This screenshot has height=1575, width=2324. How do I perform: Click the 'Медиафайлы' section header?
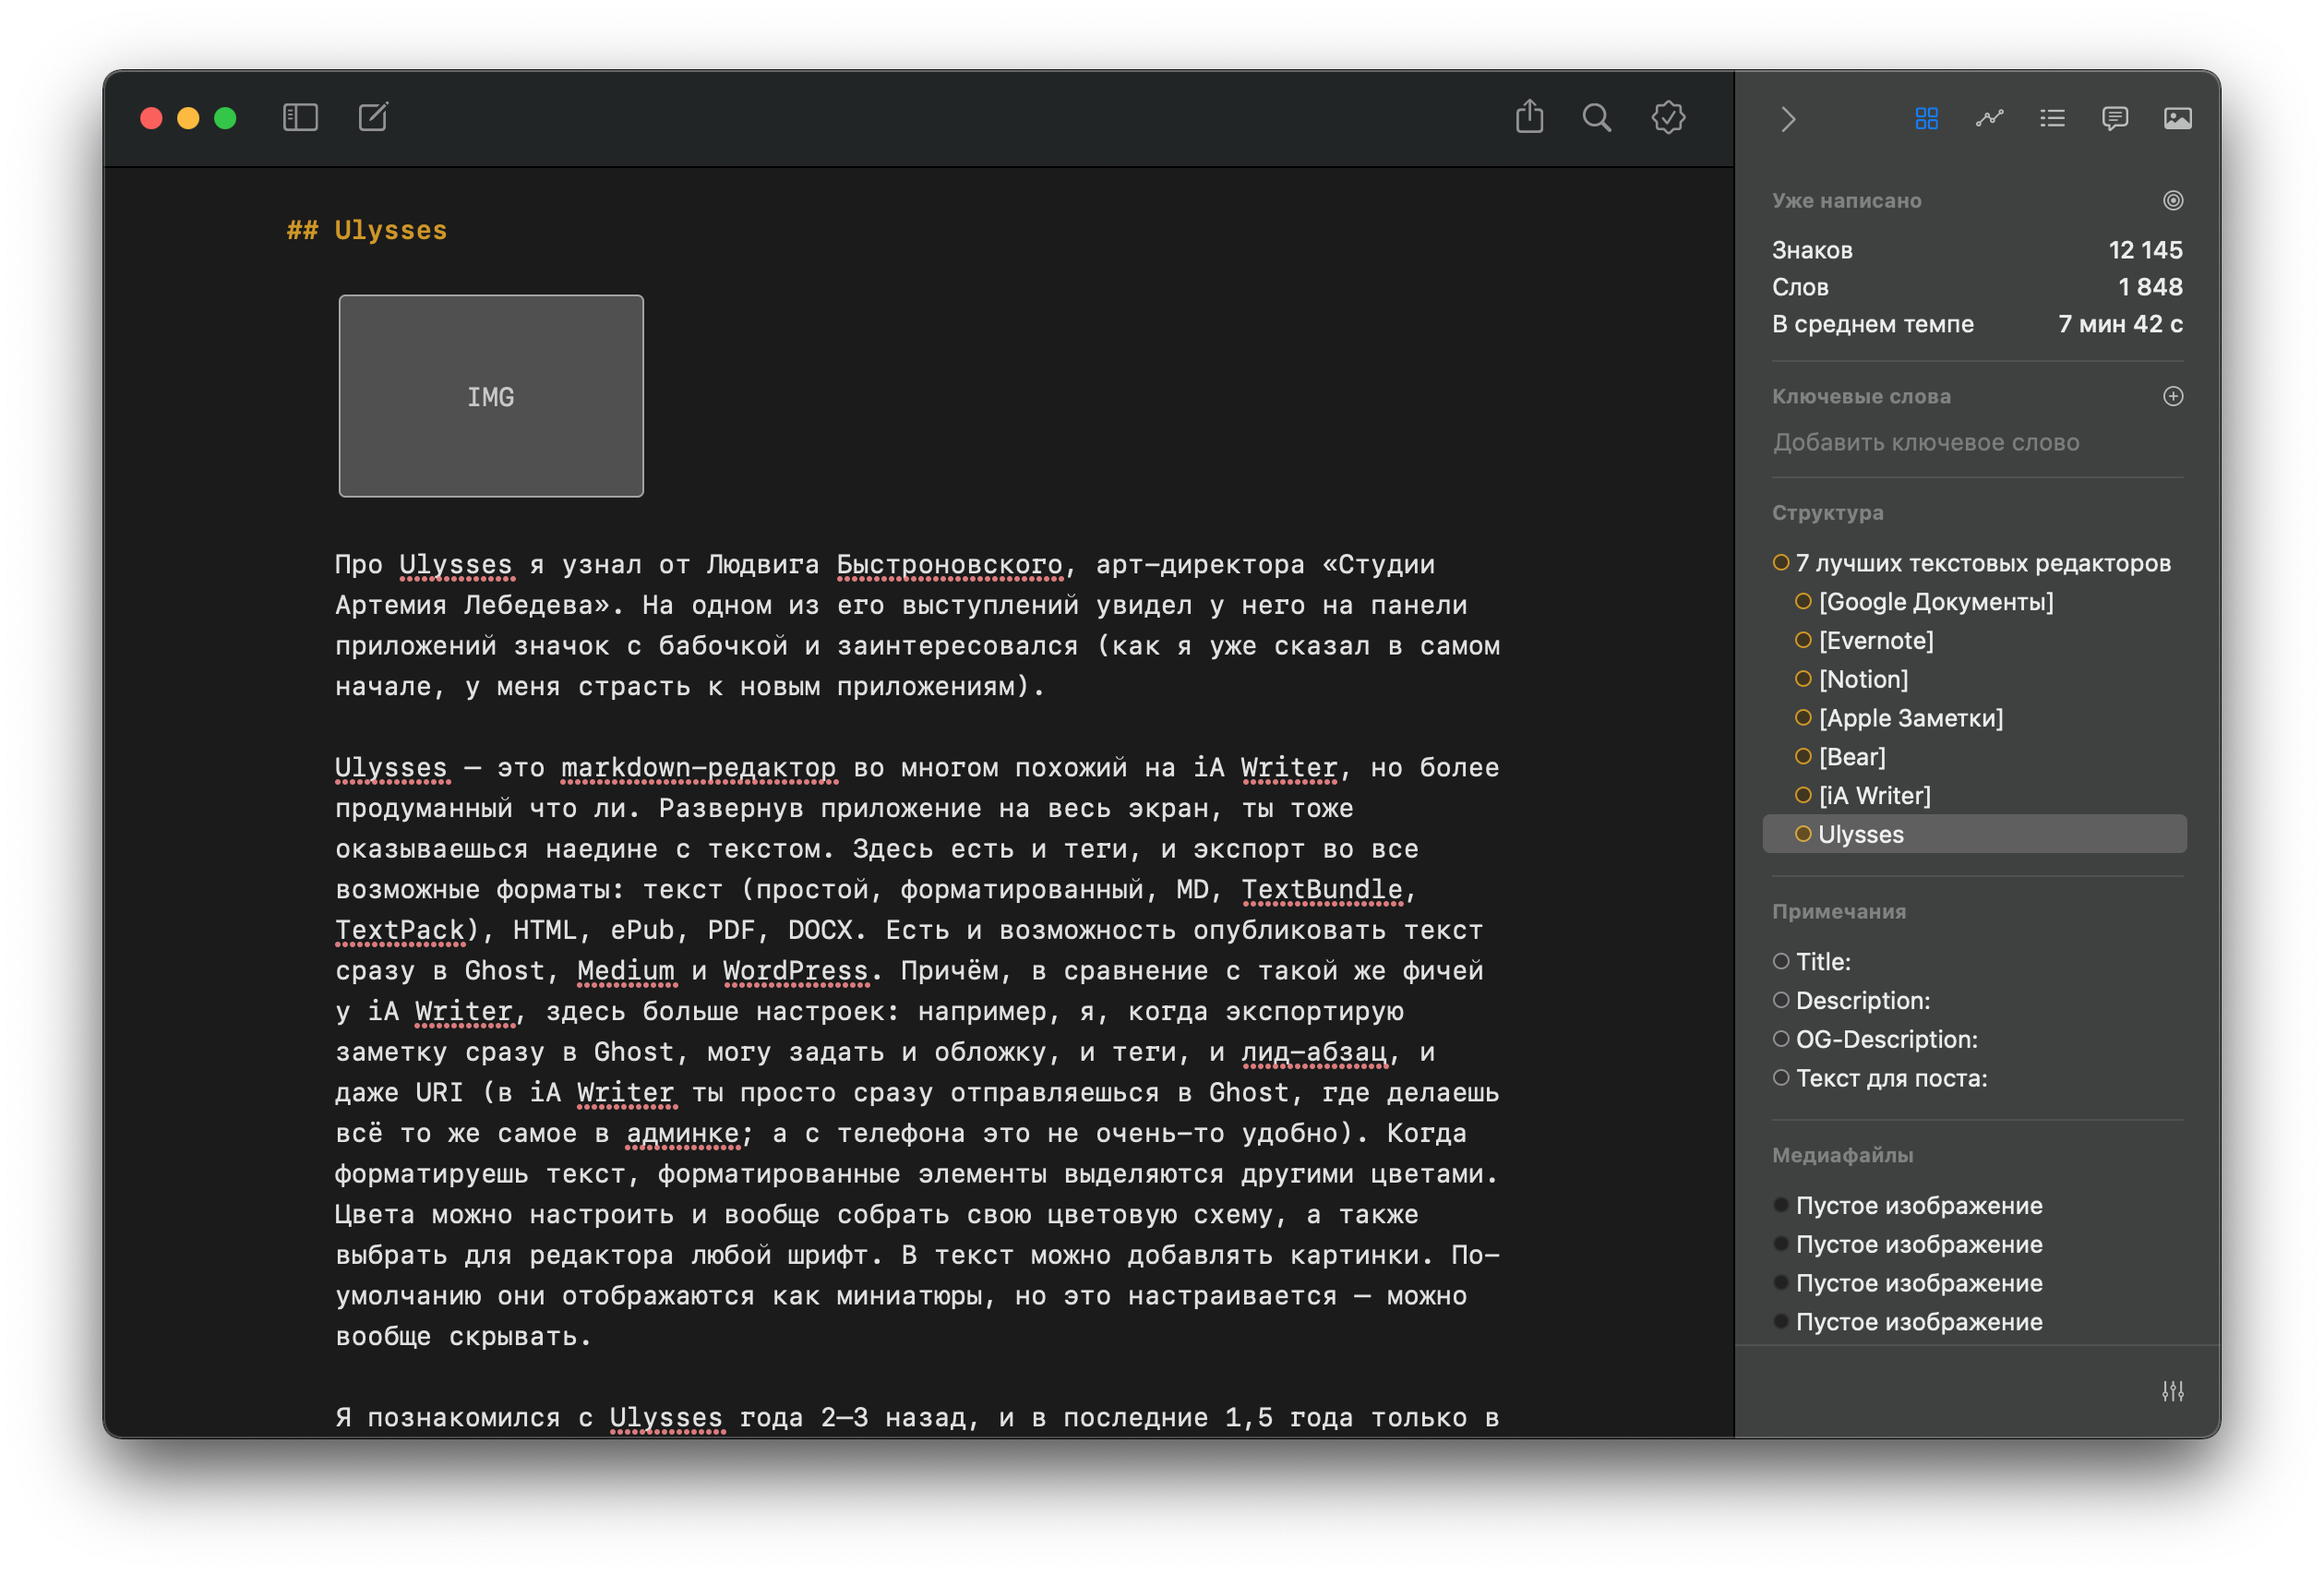[1842, 1155]
